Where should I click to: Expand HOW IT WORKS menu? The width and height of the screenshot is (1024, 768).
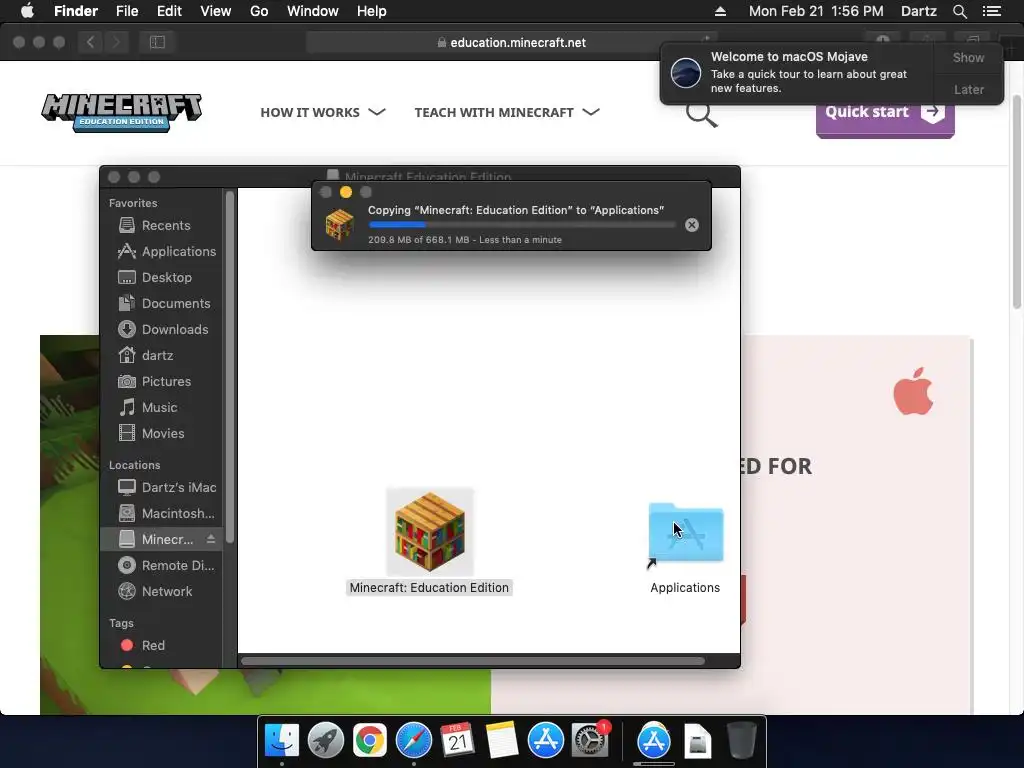[323, 112]
